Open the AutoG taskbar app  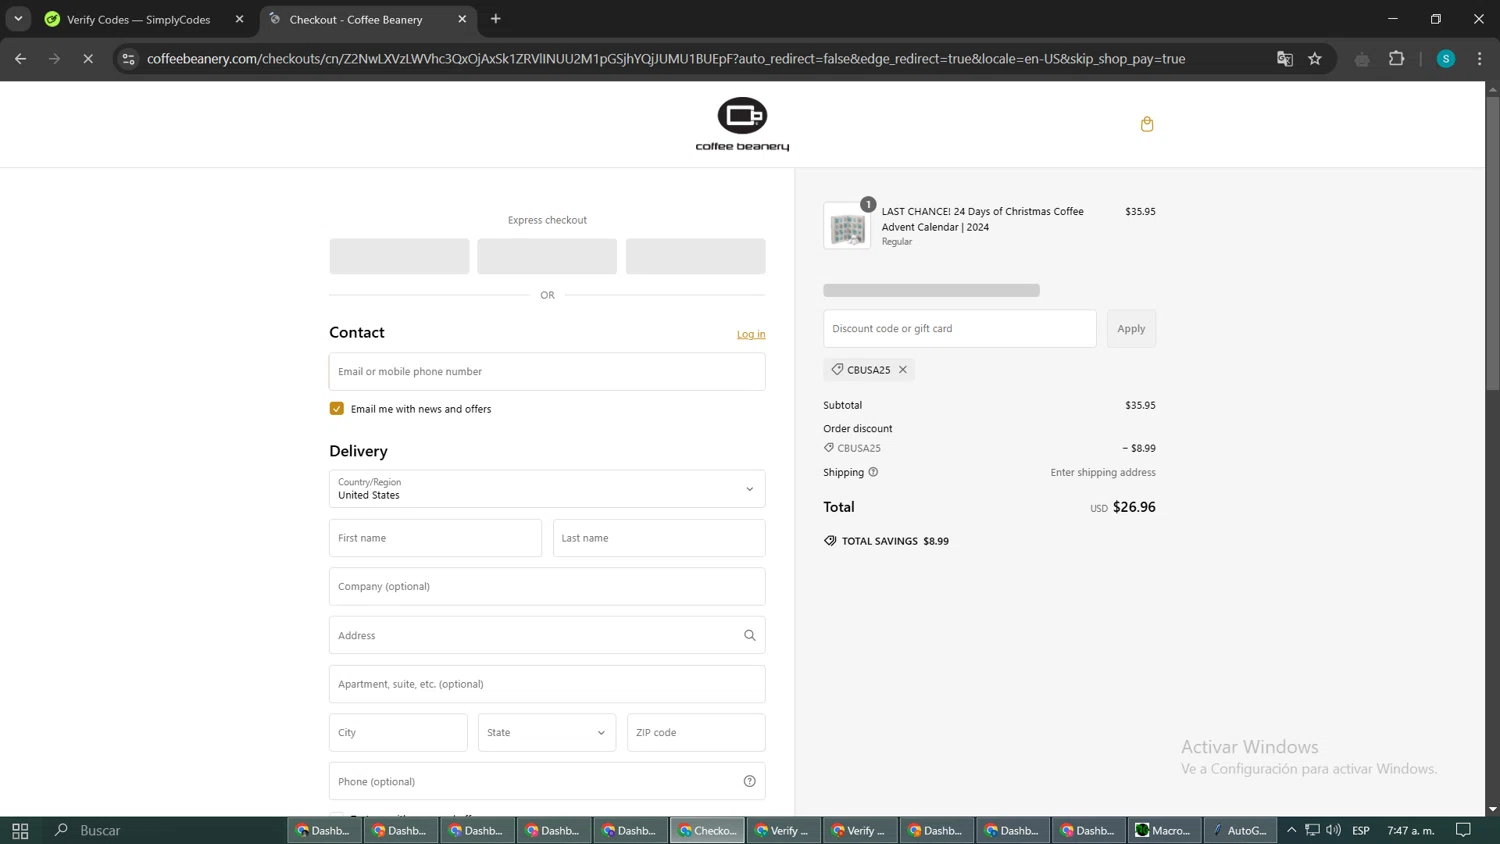point(1239,830)
